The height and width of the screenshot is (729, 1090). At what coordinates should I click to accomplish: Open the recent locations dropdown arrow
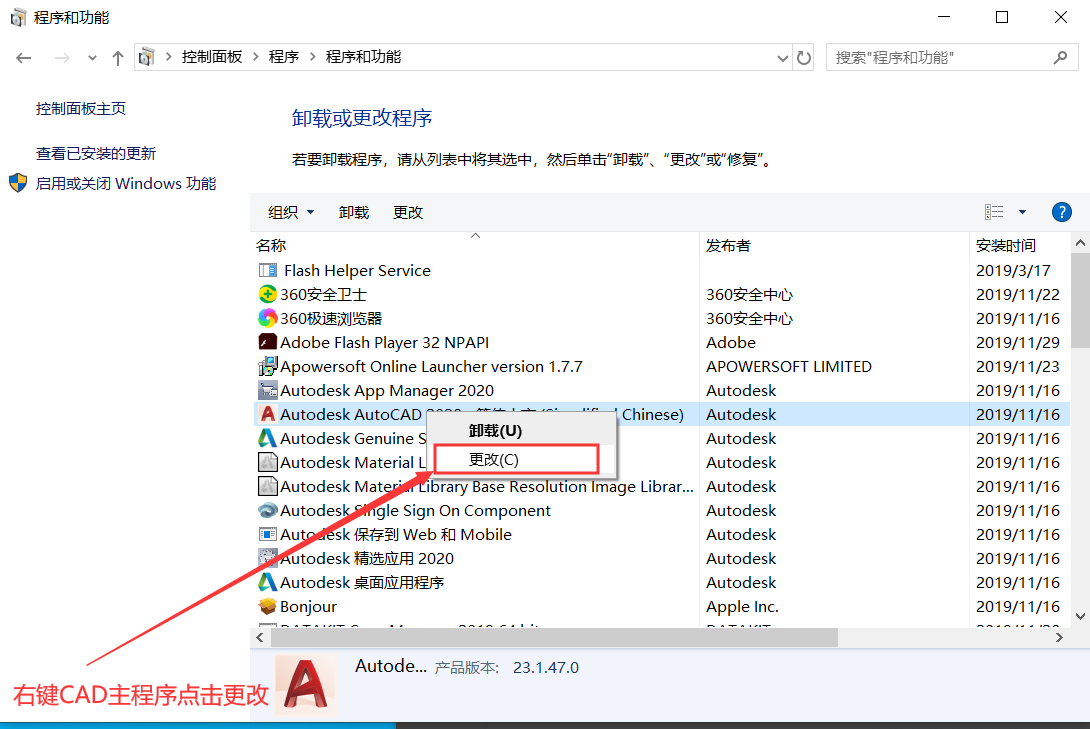[x=92, y=58]
